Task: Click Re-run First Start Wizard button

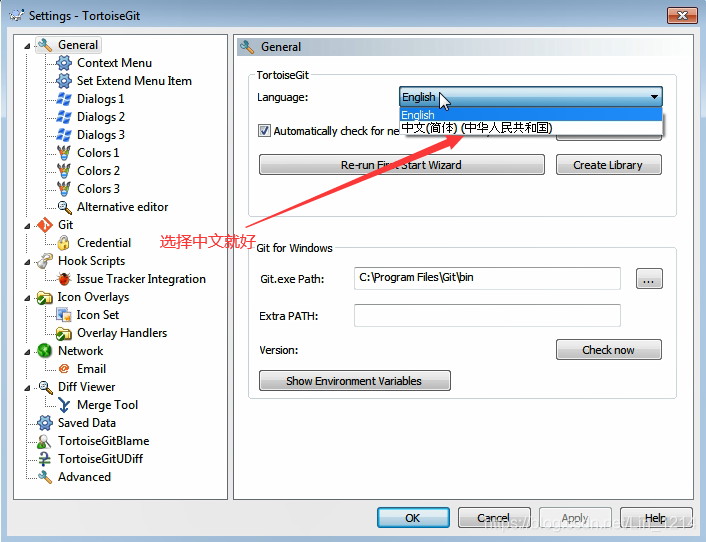Action: (402, 165)
